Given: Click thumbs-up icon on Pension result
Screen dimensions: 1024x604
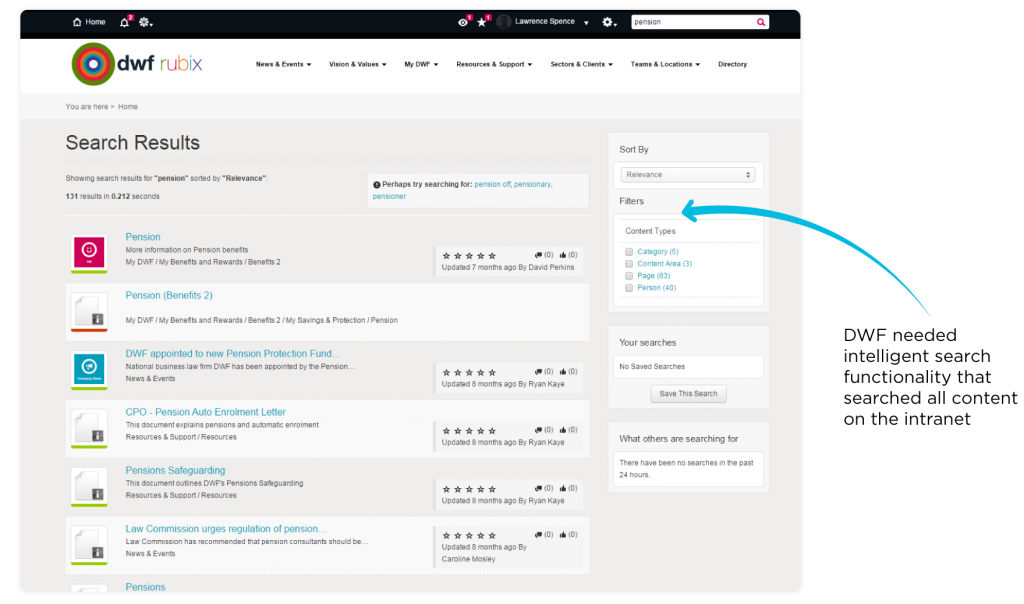Looking at the screenshot, I should pos(563,255).
